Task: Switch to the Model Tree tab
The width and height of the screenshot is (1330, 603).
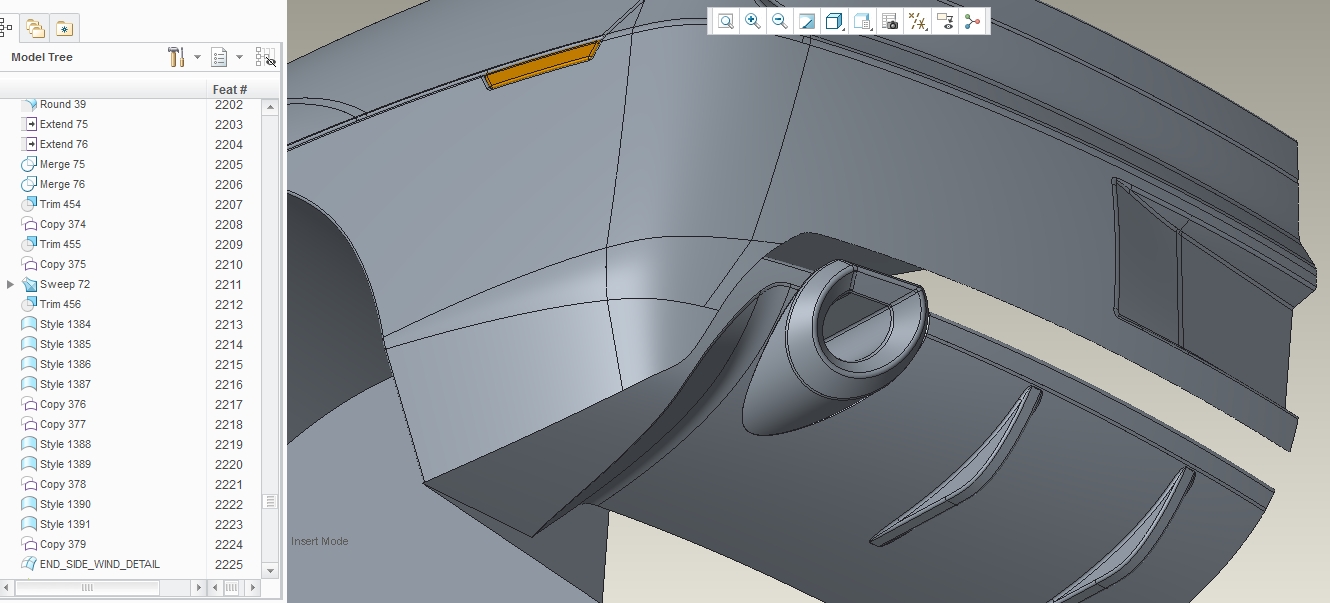Action: (6, 28)
